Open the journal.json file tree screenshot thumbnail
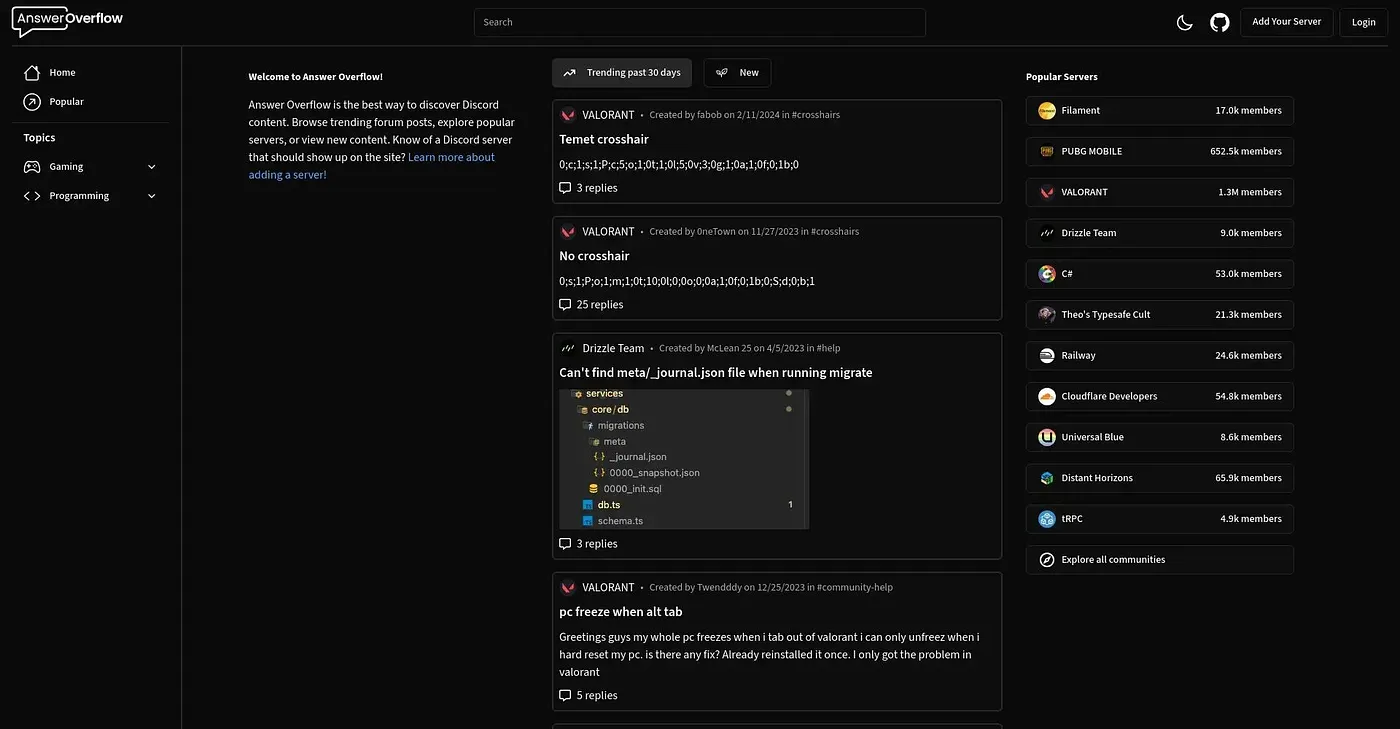 684,459
